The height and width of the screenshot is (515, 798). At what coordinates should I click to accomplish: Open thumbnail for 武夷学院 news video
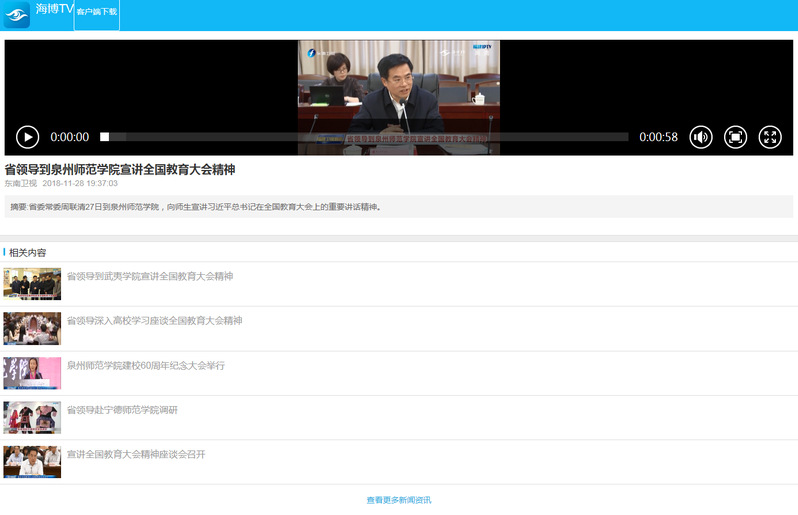32,284
